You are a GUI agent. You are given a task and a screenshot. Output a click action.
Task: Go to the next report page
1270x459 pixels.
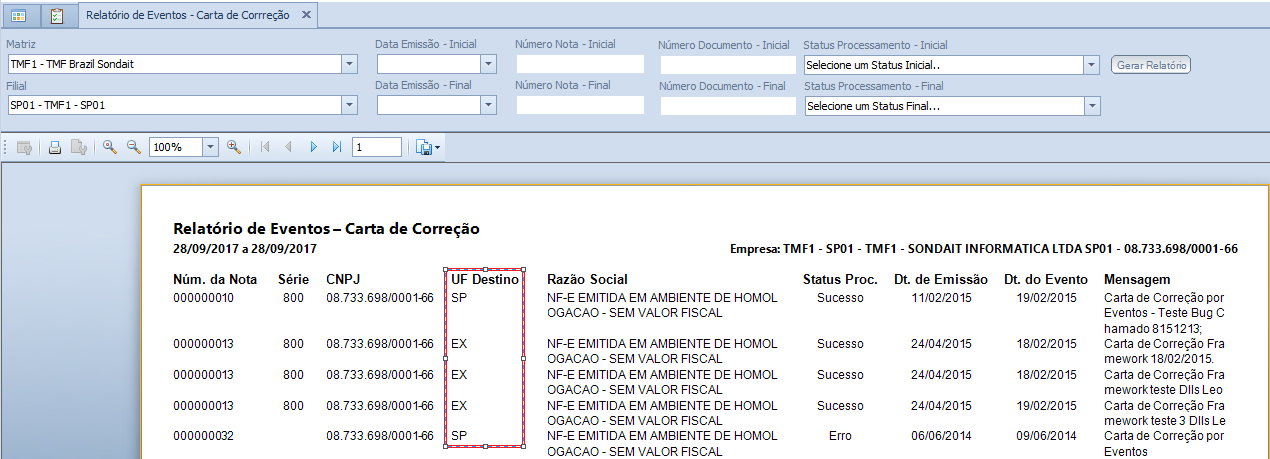click(313, 147)
